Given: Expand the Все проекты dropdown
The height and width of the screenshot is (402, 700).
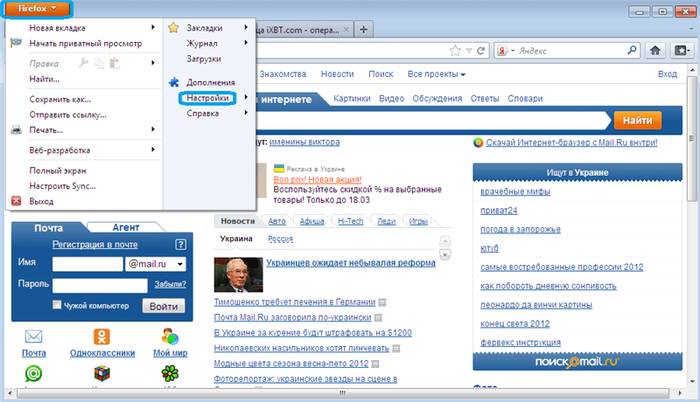Looking at the screenshot, I should tap(436, 74).
